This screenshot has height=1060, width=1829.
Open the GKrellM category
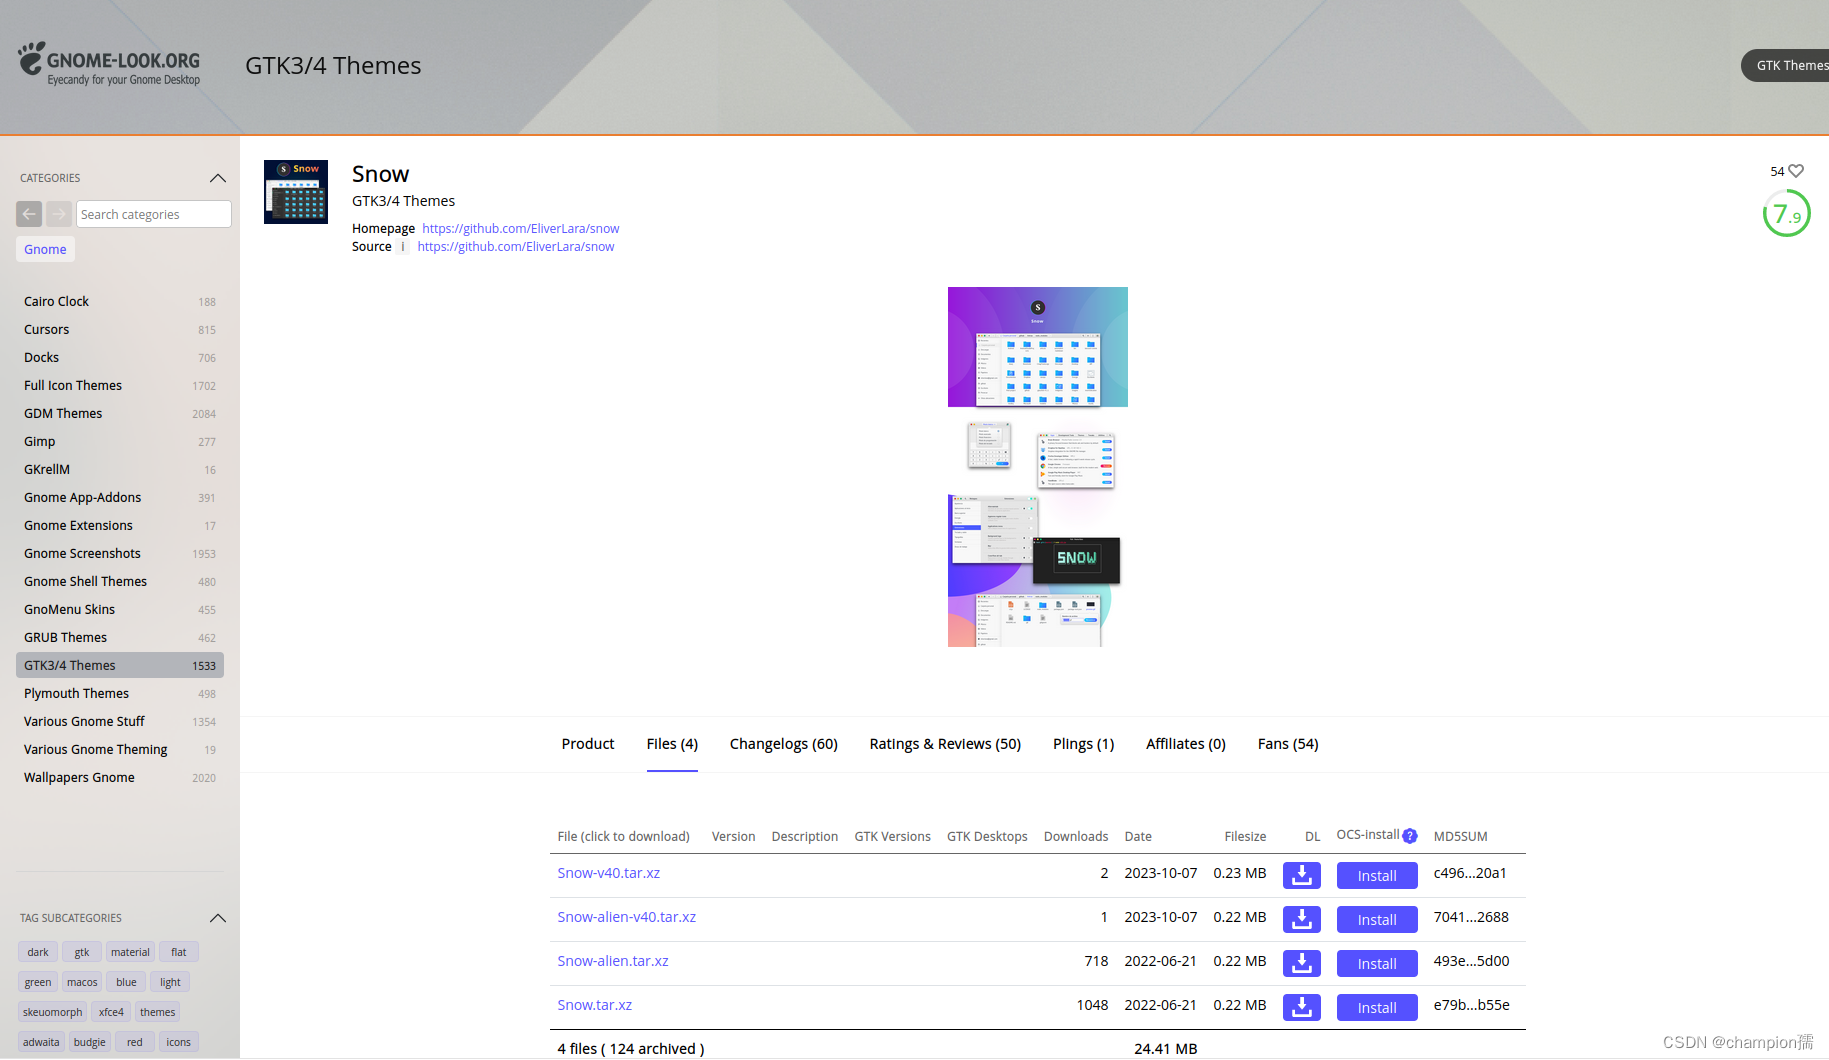pyautogui.click(x=120, y=469)
